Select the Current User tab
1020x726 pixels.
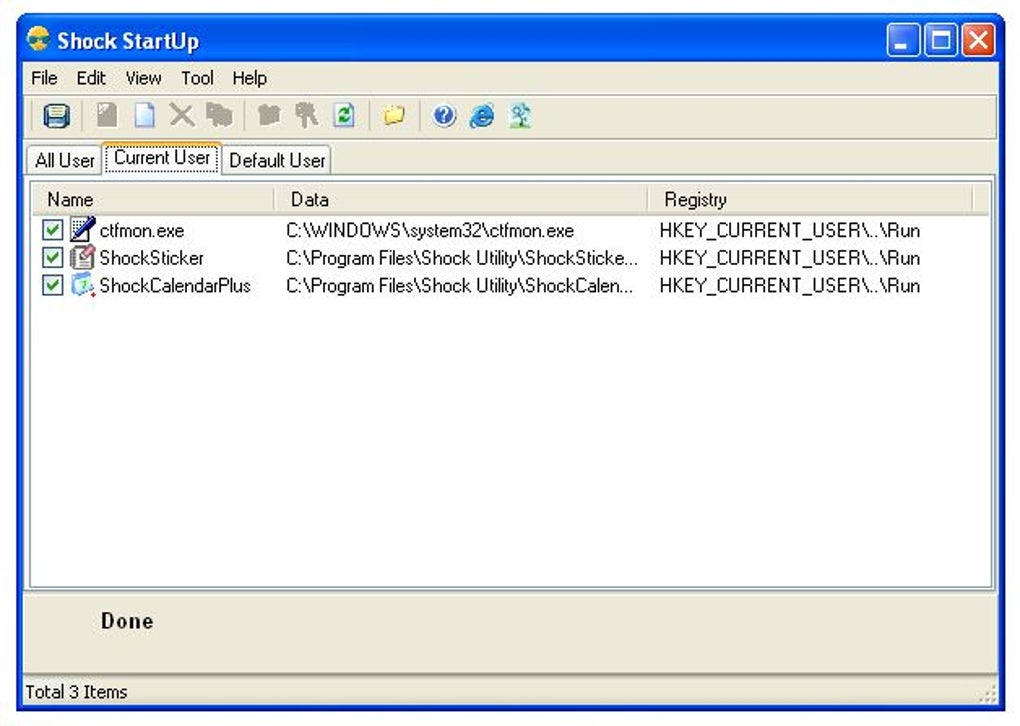(x=162, y=158)
